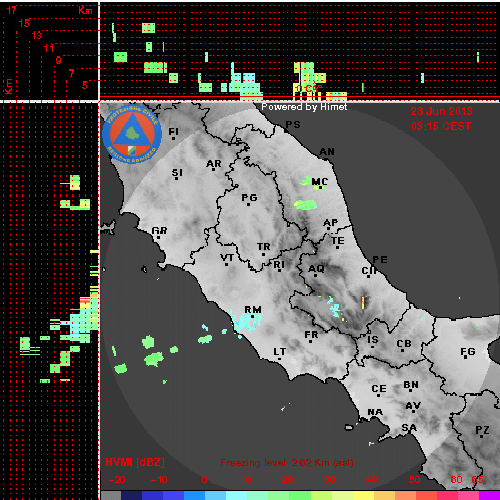The width and height of the screenshot is (500, 500).
Task: Select the TE city label
Action: tap(338, 241)
